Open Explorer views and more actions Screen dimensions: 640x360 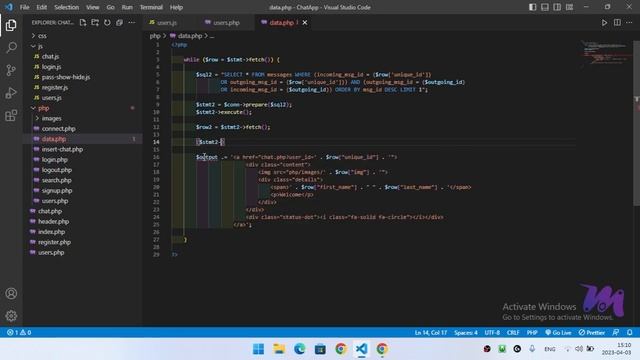point(131,22)
